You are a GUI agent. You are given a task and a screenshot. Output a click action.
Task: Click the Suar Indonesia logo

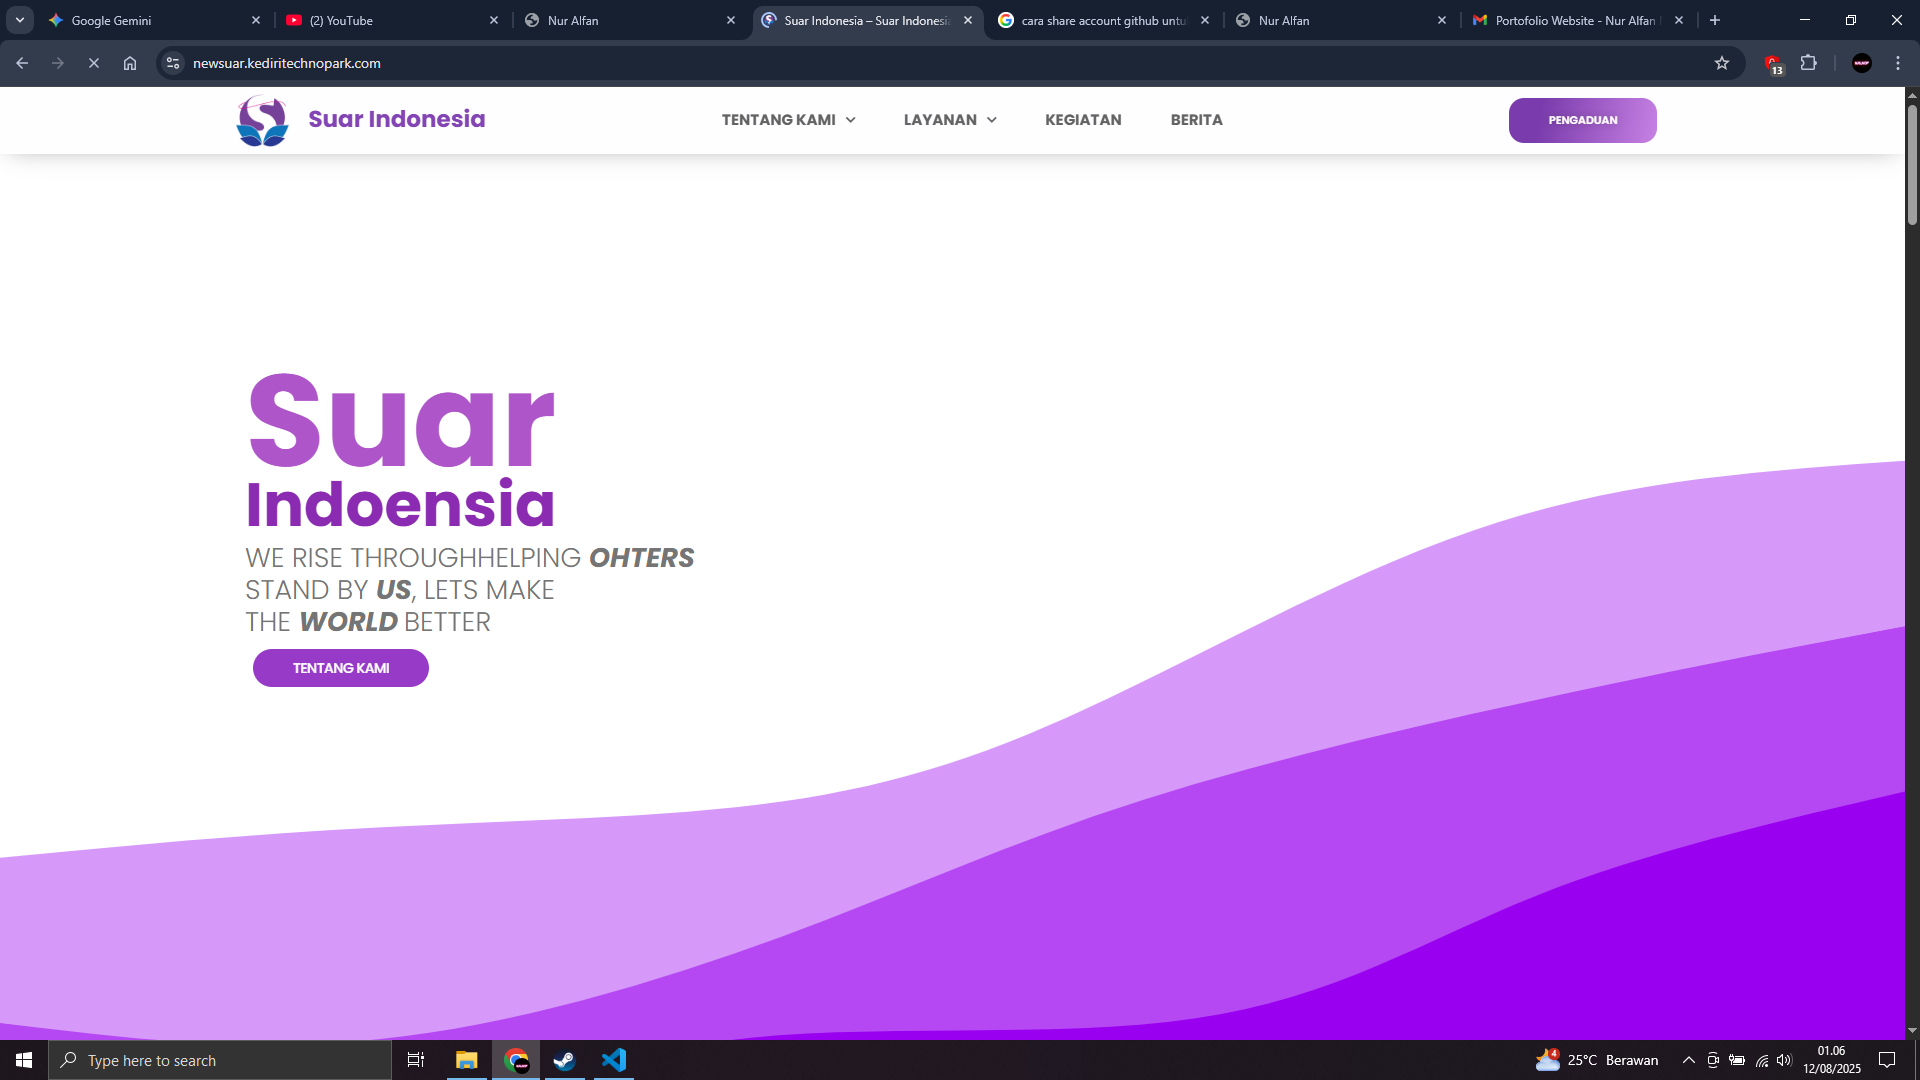262,120
